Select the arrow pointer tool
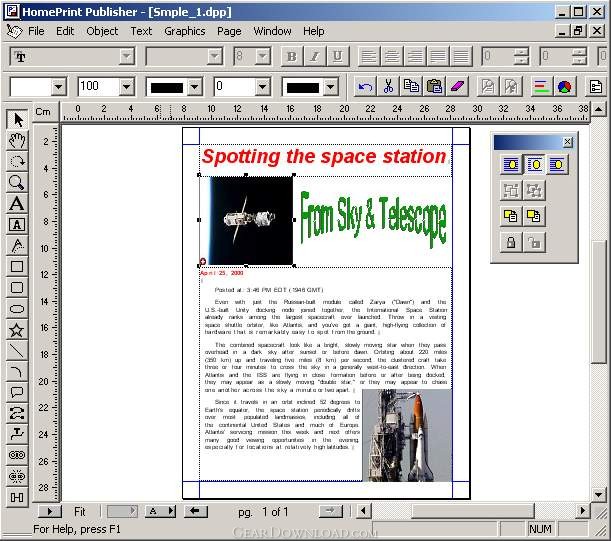The image size is (611, 541). pos(17,119)
